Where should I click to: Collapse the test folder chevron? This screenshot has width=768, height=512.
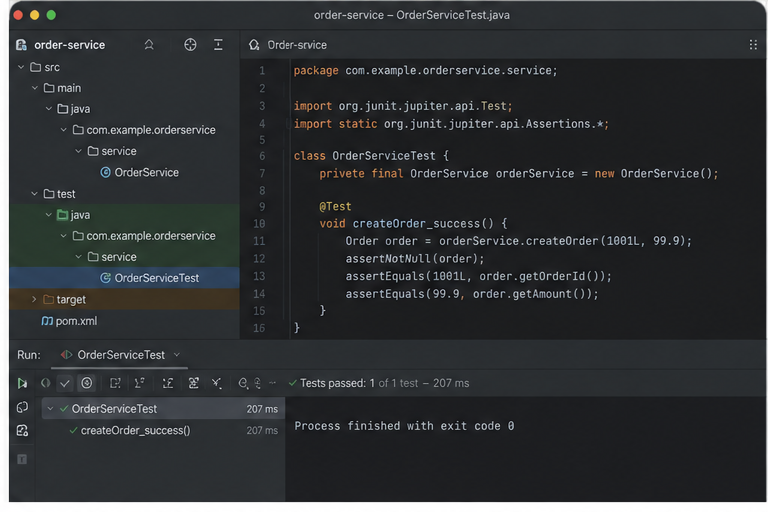click(x=34, y=194)
